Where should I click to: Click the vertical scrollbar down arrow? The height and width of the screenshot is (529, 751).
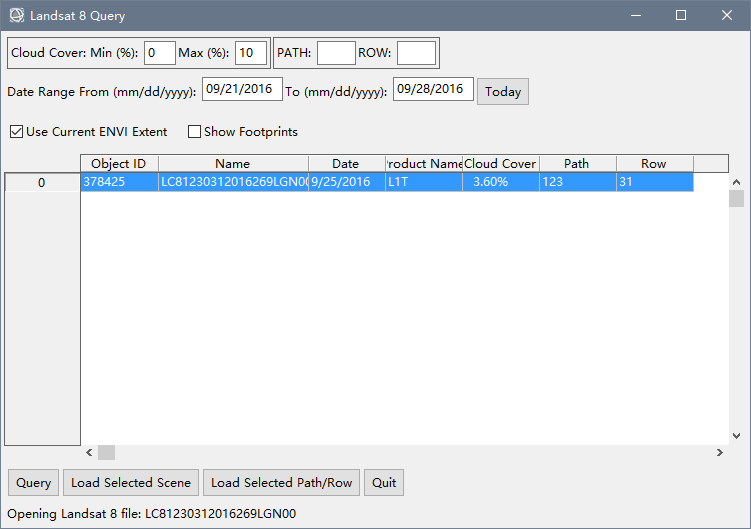[x=737, y=436]
